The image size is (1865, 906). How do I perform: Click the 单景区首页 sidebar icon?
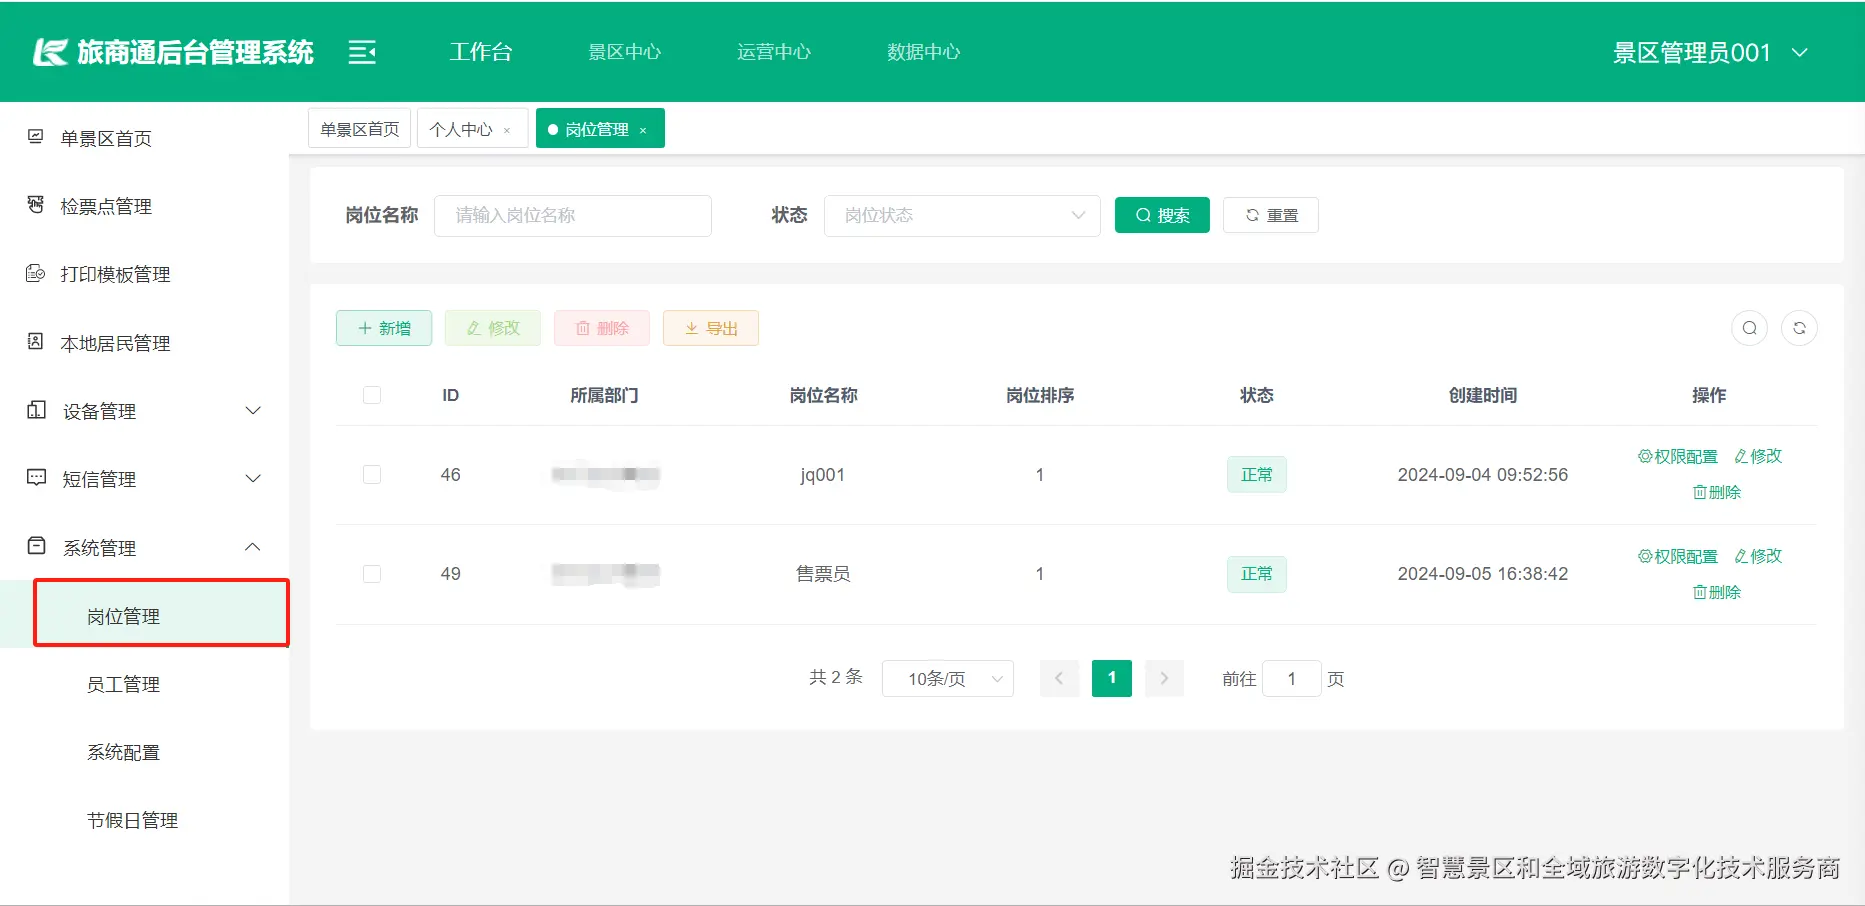pos(36,137)
